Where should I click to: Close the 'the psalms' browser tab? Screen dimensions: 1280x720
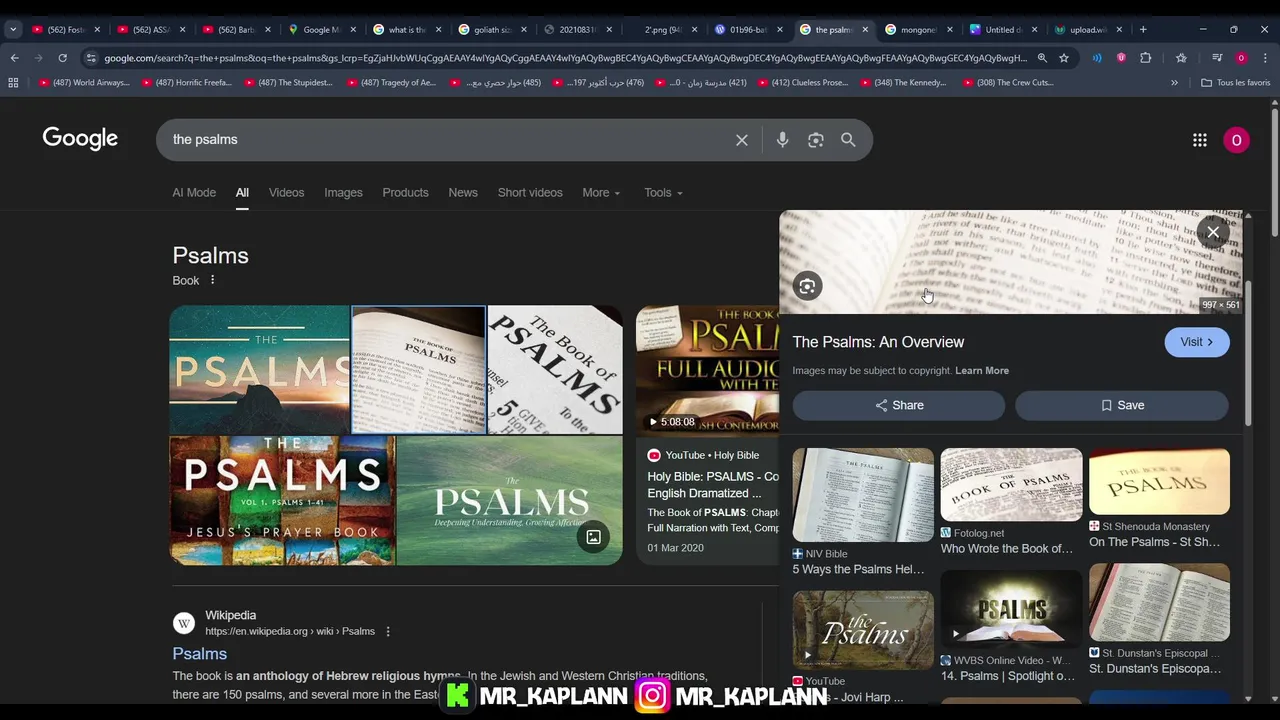tap(865, 29)
